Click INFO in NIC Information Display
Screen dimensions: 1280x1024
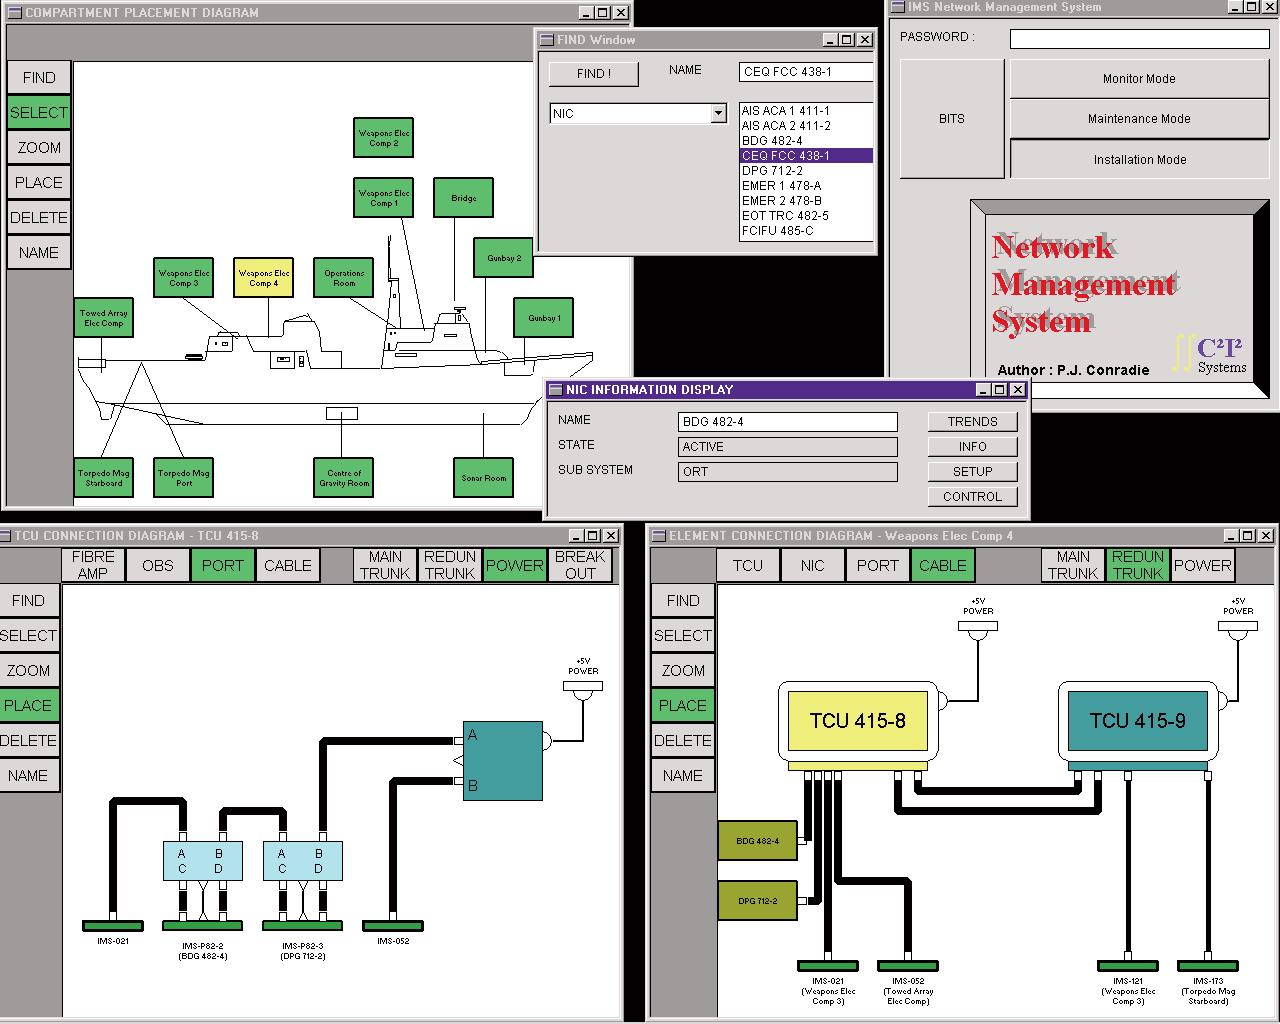tap(973, 447)
